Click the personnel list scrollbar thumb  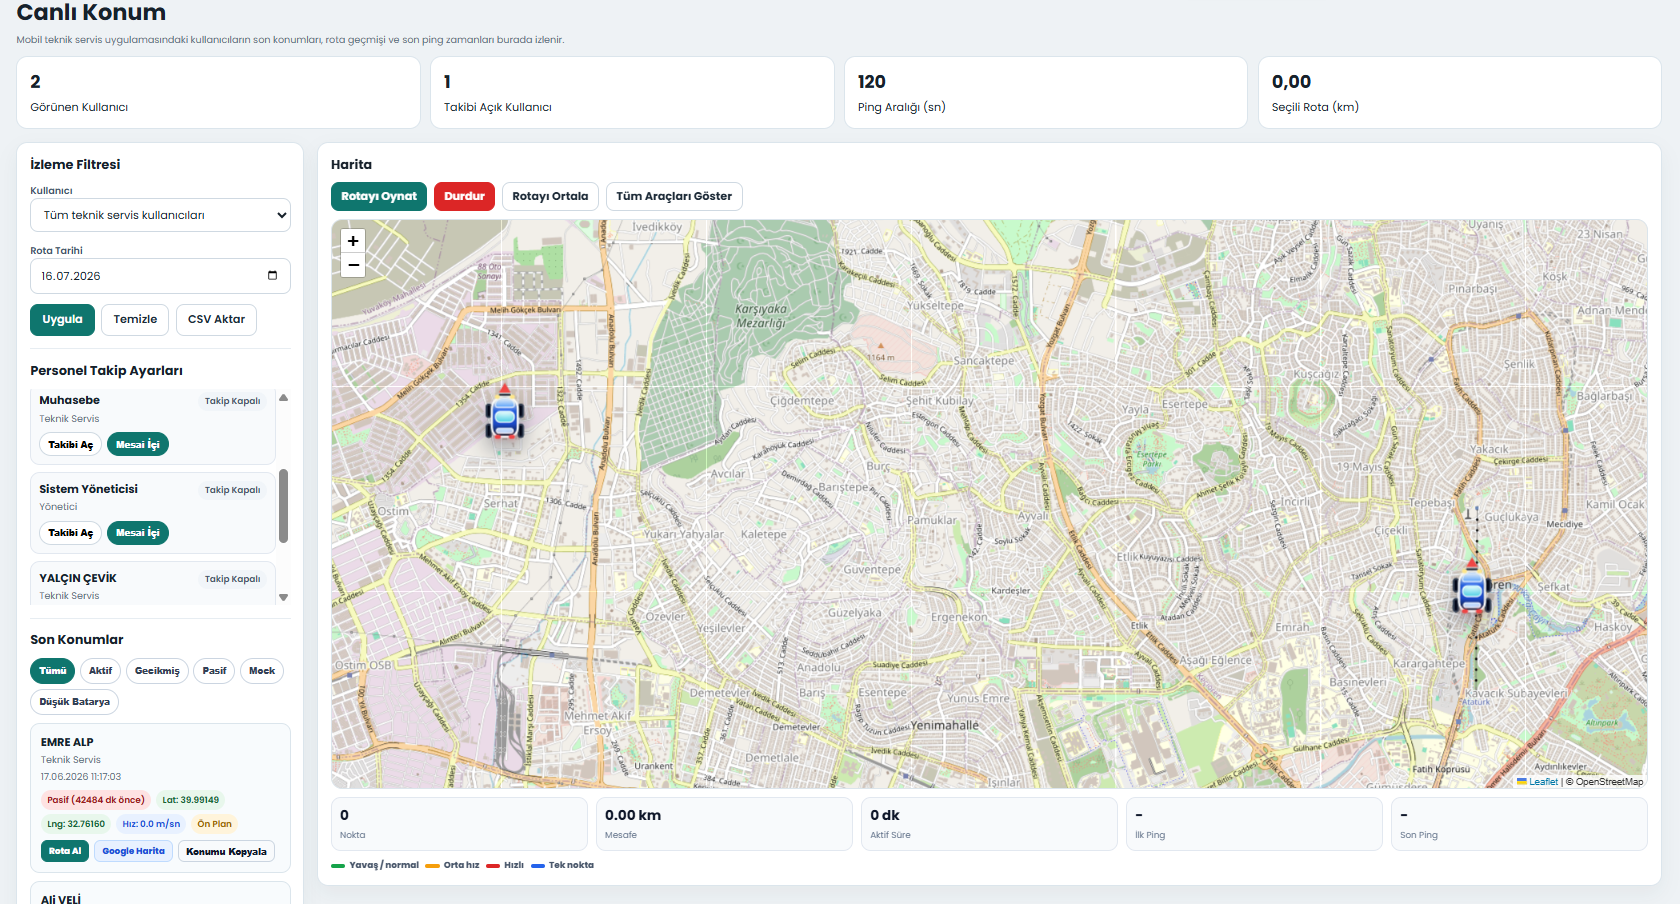click(283, 506)
